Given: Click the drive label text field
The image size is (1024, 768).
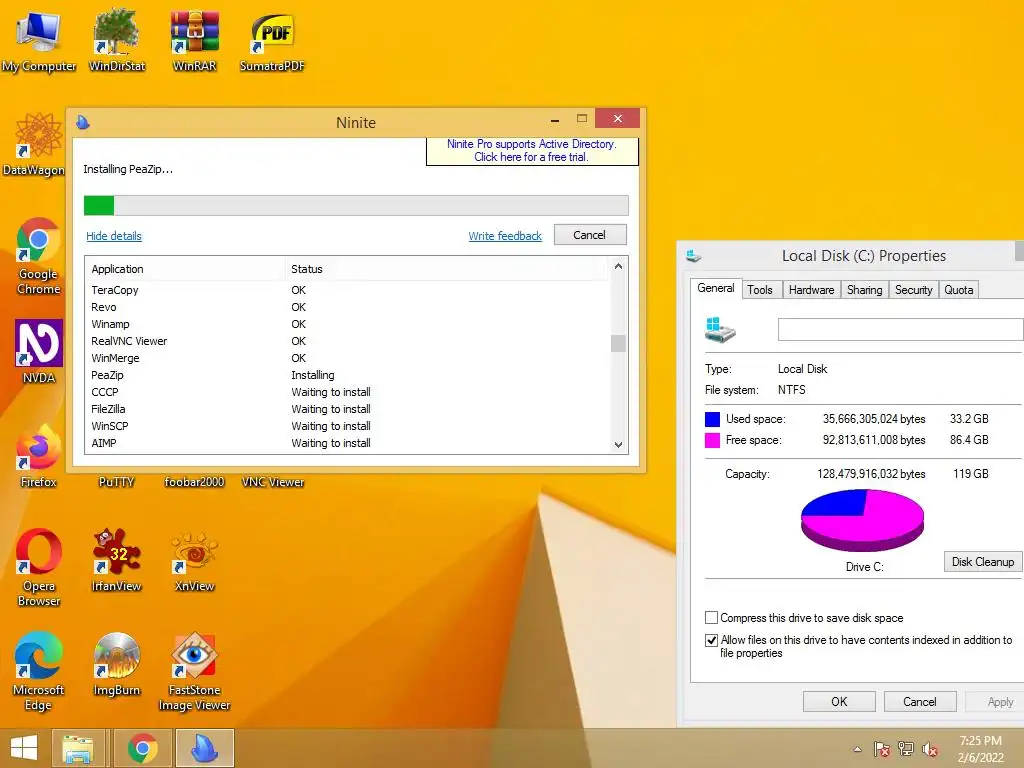Looking at the screenshot, I should click(901, 329).
